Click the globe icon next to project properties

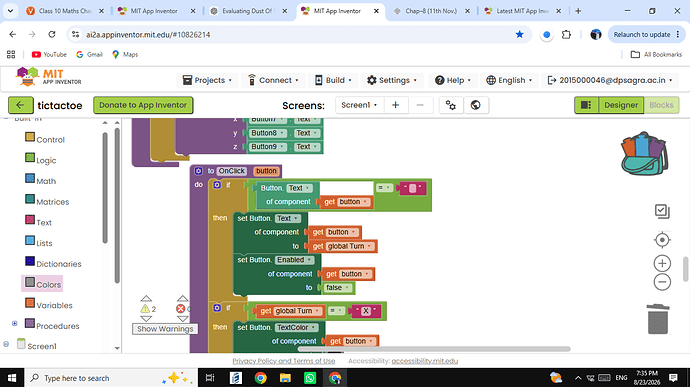click(x=475, y=105)
